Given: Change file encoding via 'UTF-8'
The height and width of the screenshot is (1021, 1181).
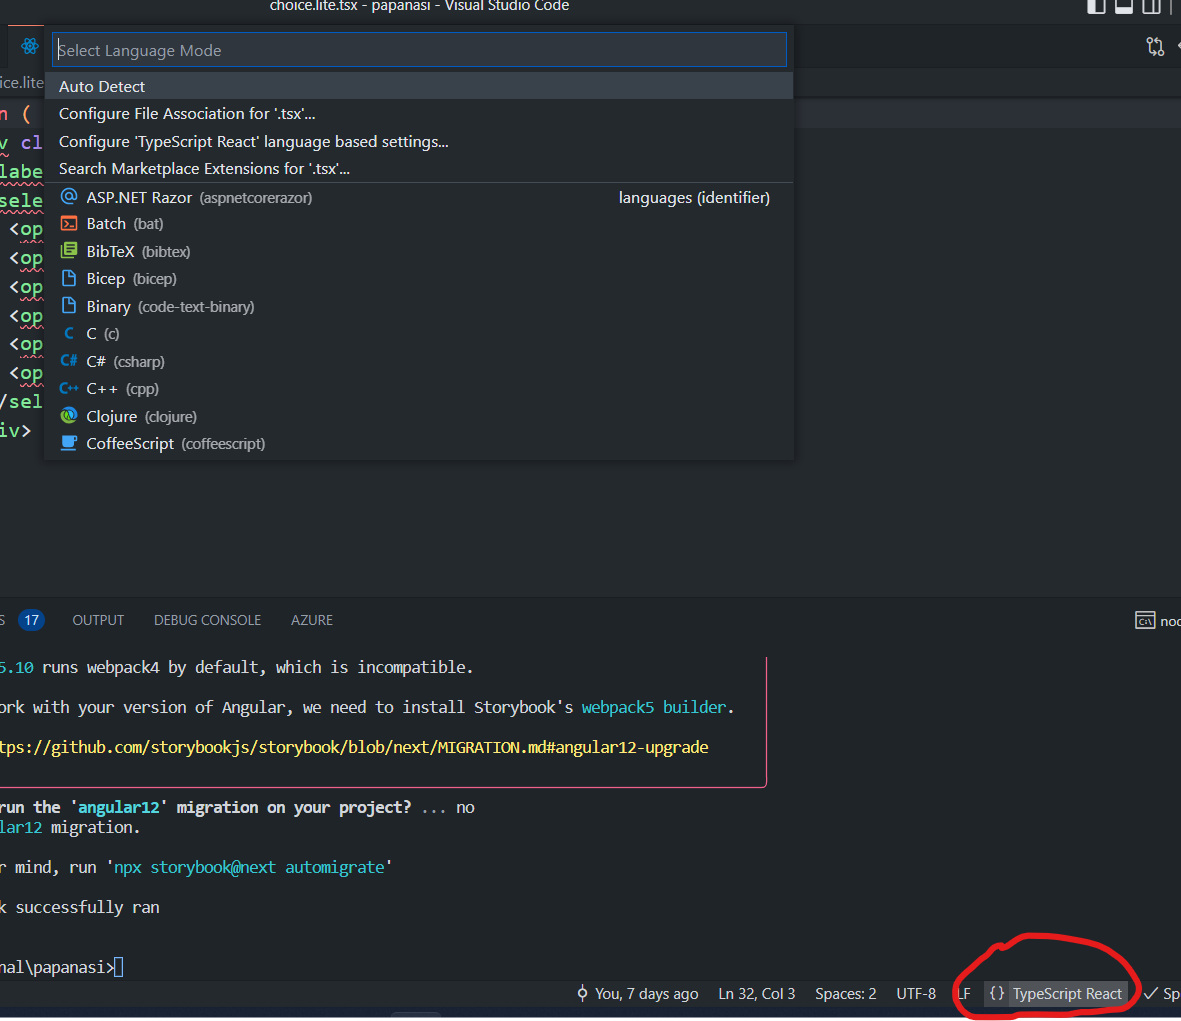Looking at the screenshot, I should 916,994.
